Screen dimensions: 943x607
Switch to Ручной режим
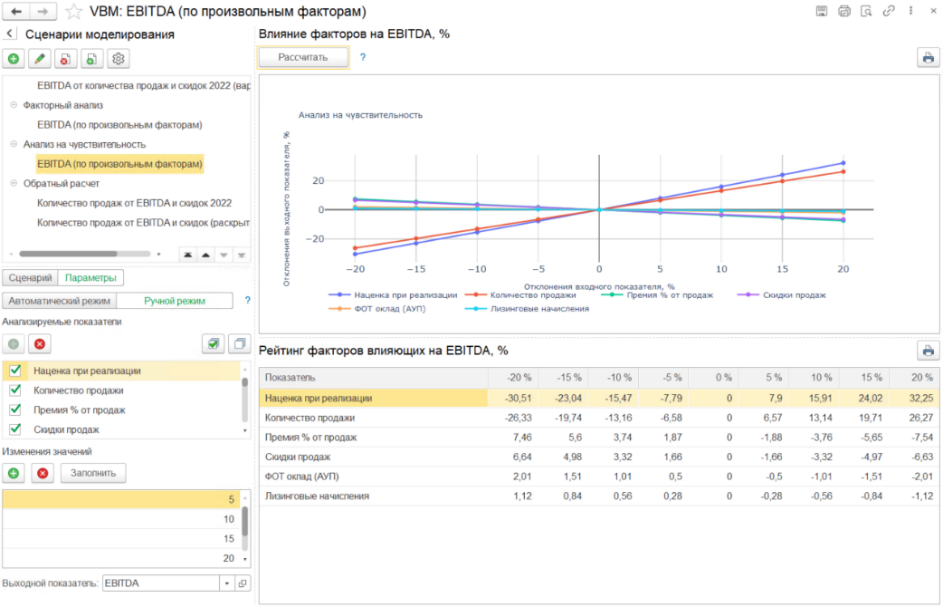(x=174, y=301)
